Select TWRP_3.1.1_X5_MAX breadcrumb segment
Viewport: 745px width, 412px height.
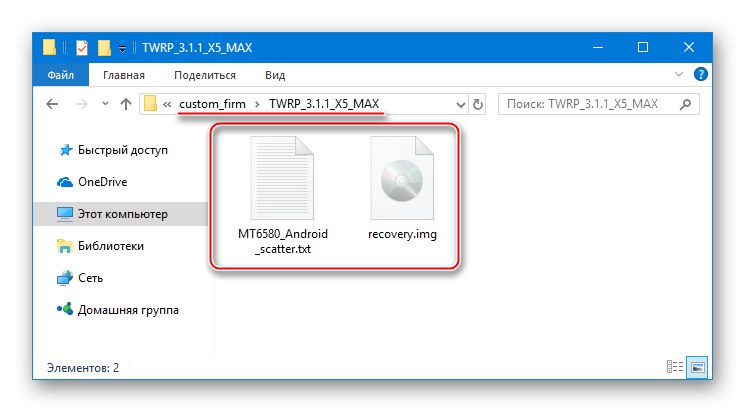click(x=324, y=104)
